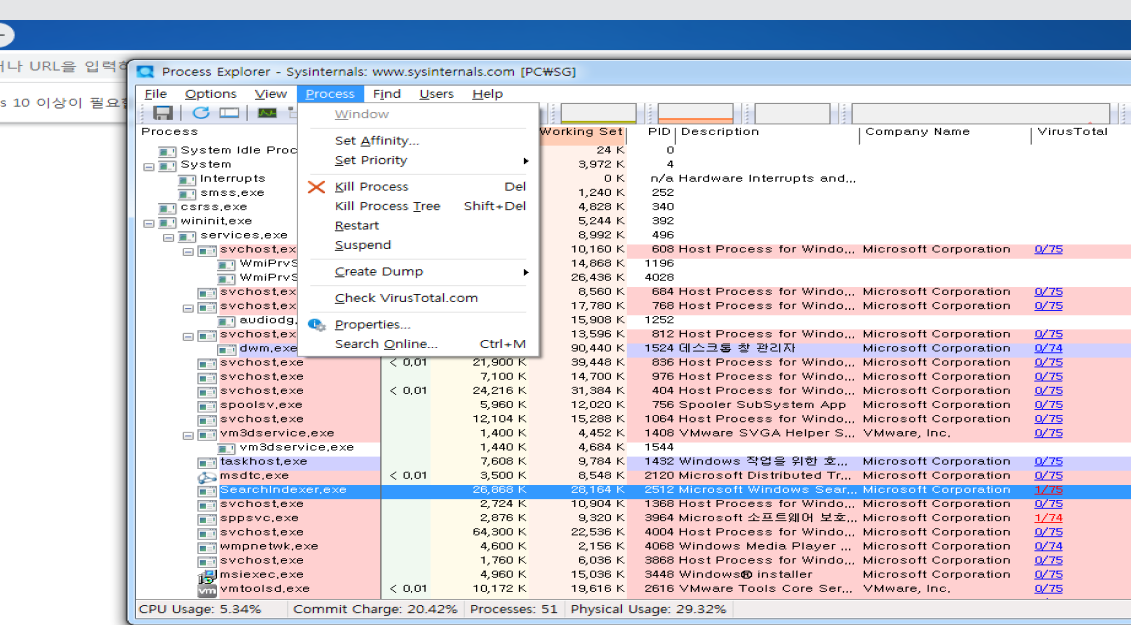Click the orange-lined commit mini graph in toolbar
This screenshot has height=625, width=1131.
click(695, 113)
